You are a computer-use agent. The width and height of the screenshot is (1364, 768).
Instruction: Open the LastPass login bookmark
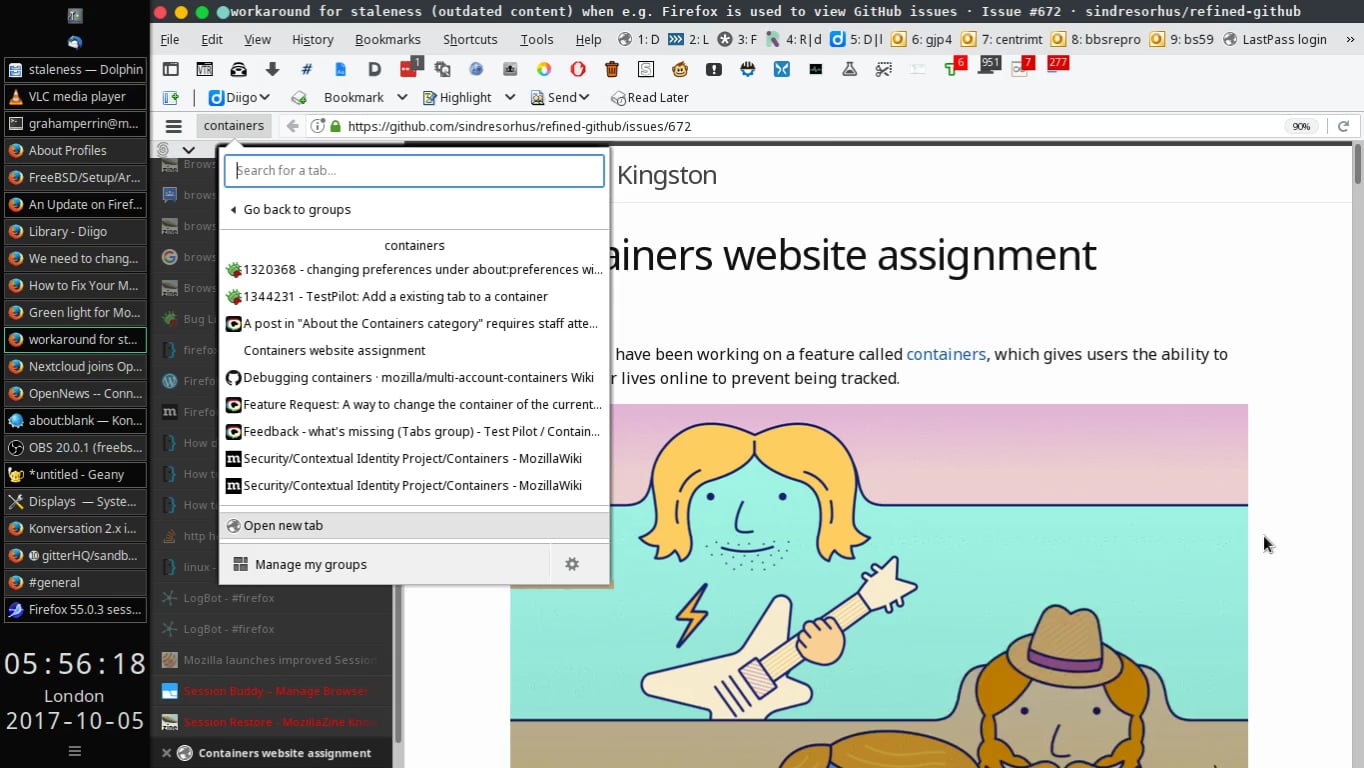click(x=1275, y=39)
